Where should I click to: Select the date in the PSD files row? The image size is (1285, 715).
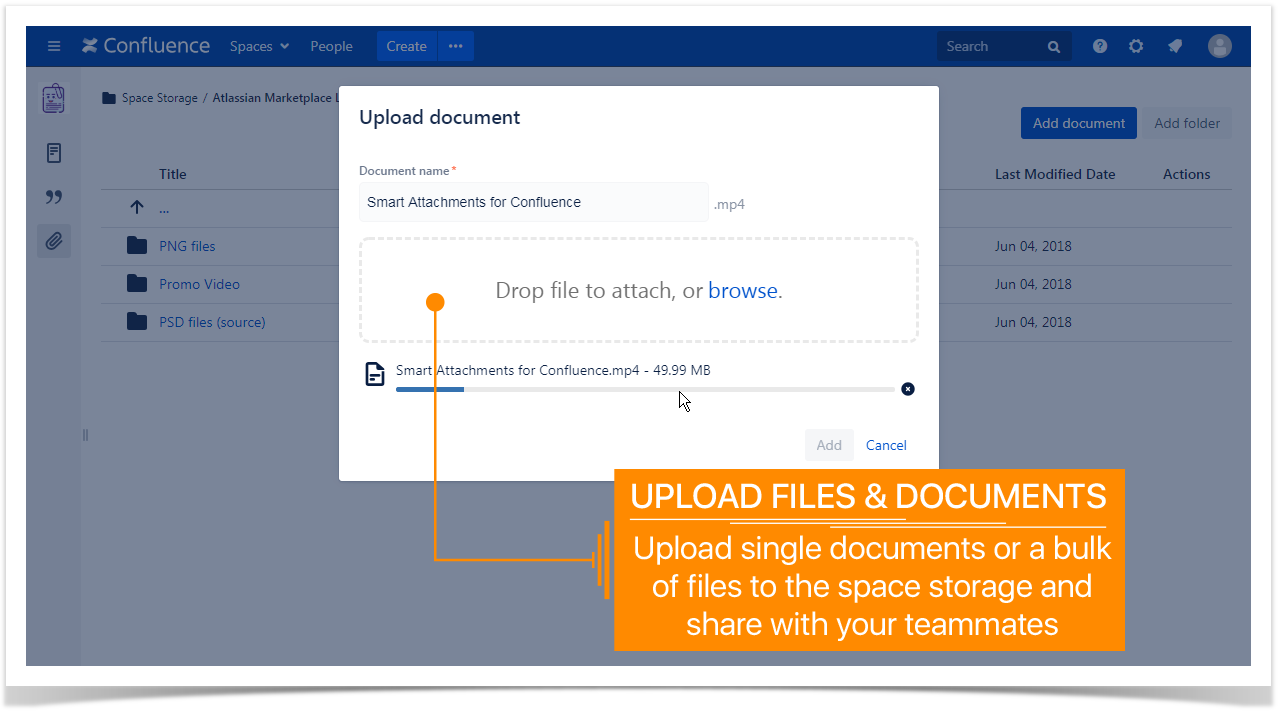tap(1033, 322)
